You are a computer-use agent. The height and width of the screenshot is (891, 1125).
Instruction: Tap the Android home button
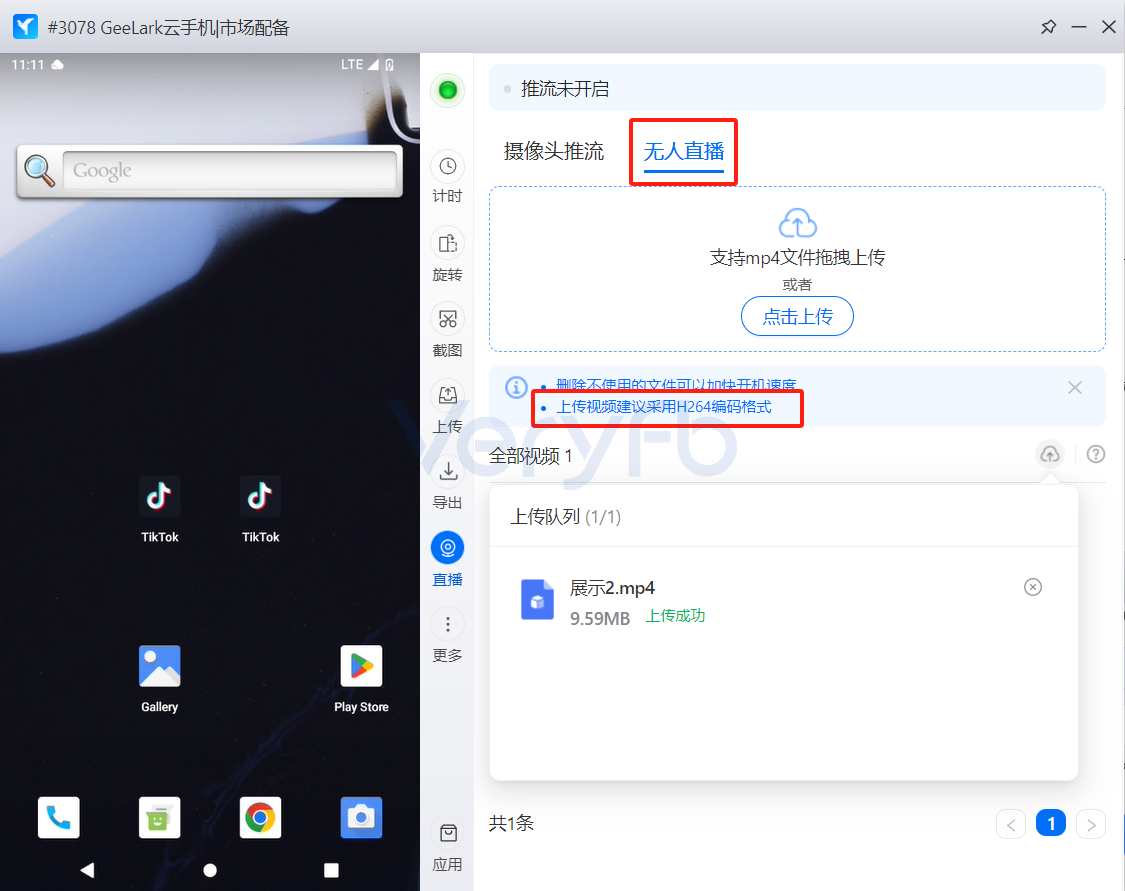tap(210, 870)
